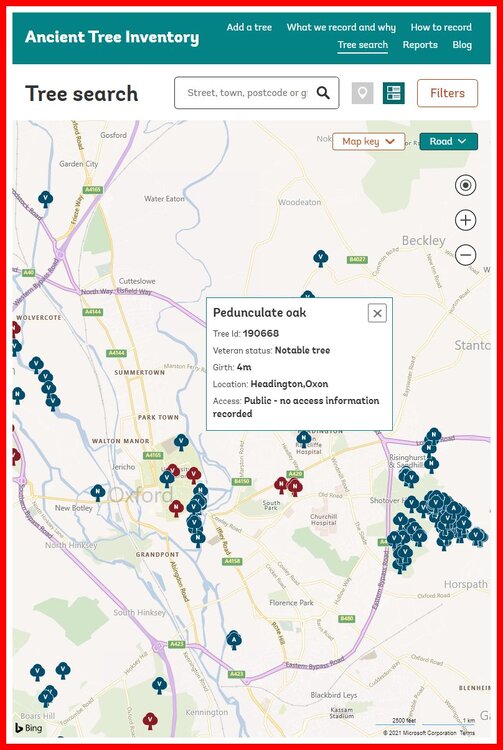
Task: Select the tree marker below B4027 Woodeaton
Action: pyautogui.click(x=321, y=258)
